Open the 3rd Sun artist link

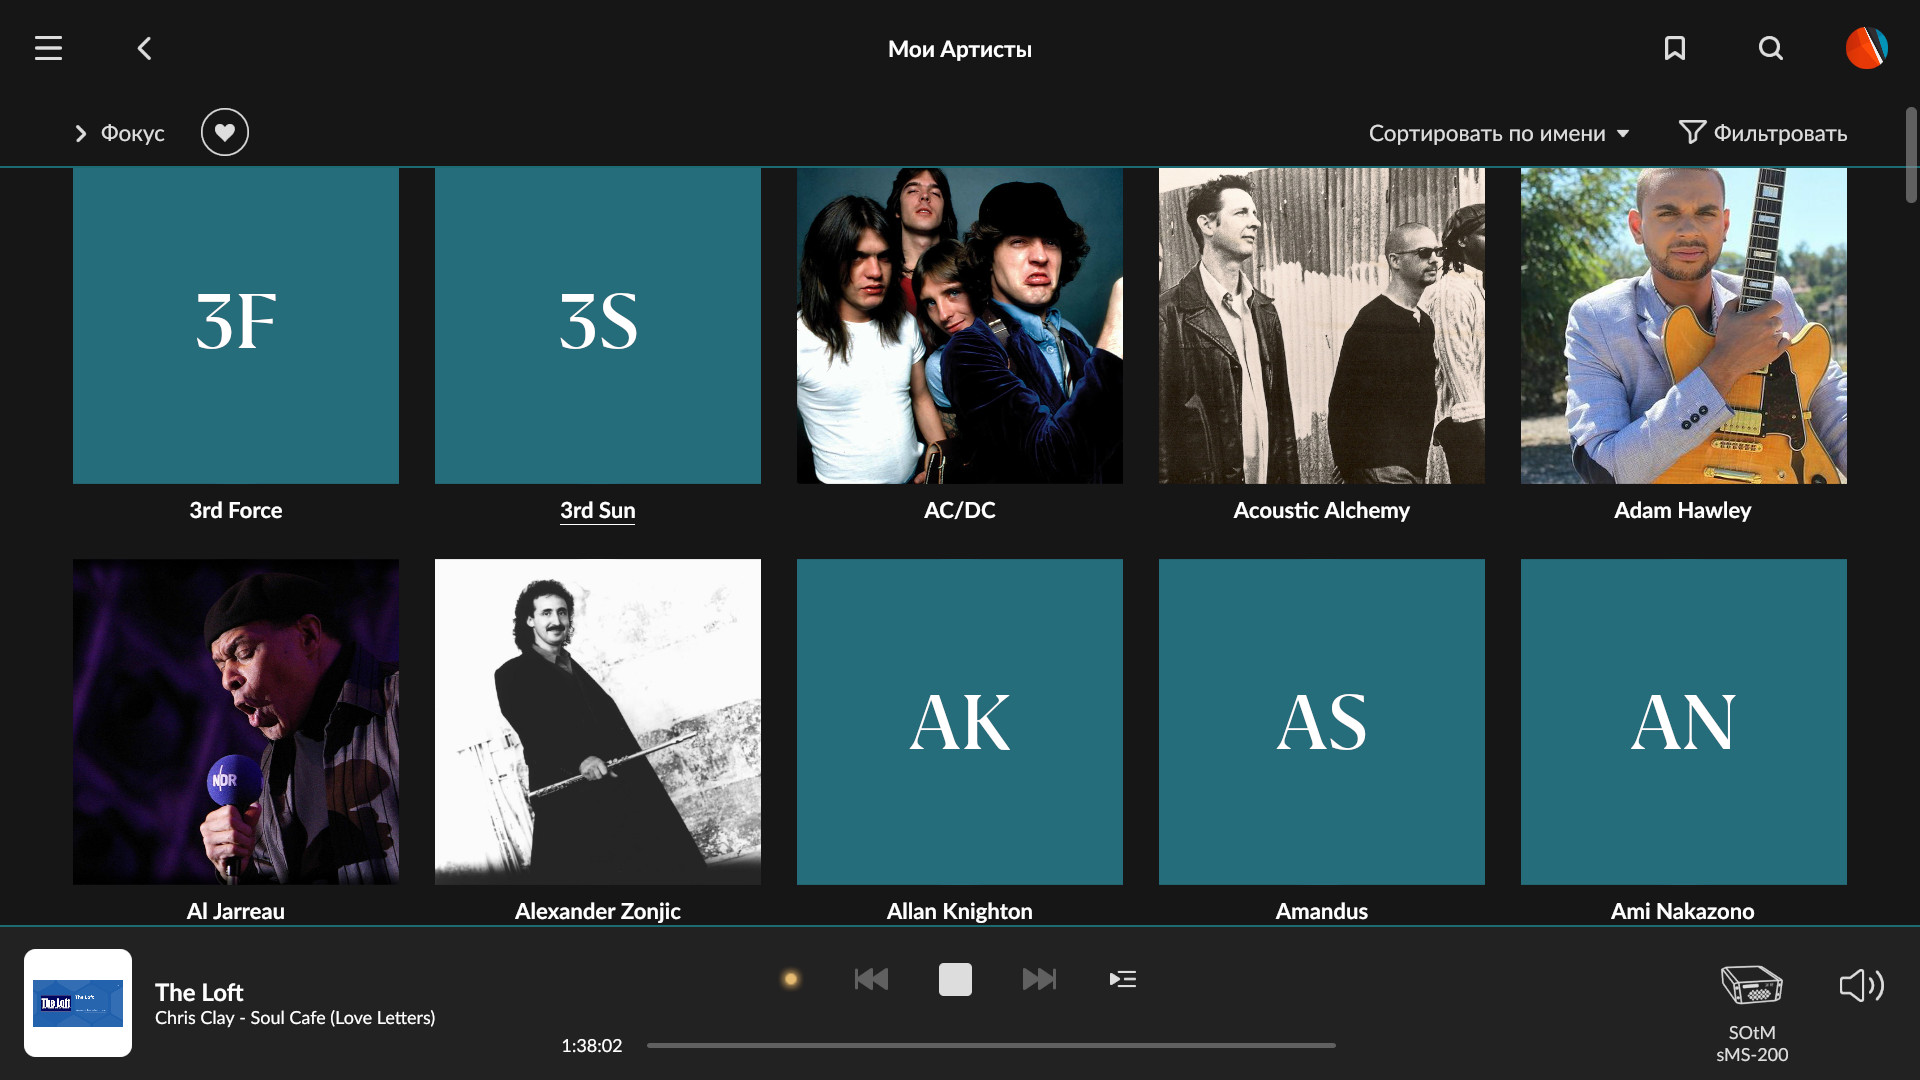[x=597, y=510]
